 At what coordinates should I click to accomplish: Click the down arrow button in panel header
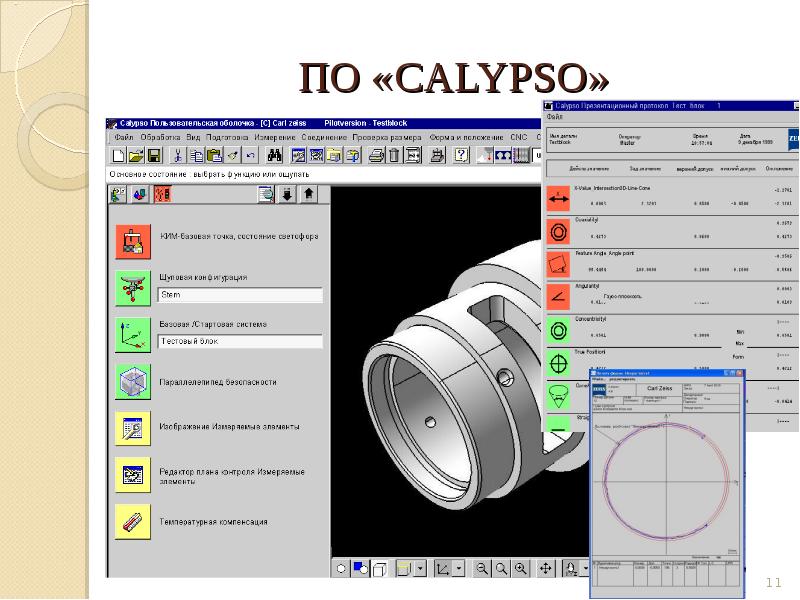point(287,194)
